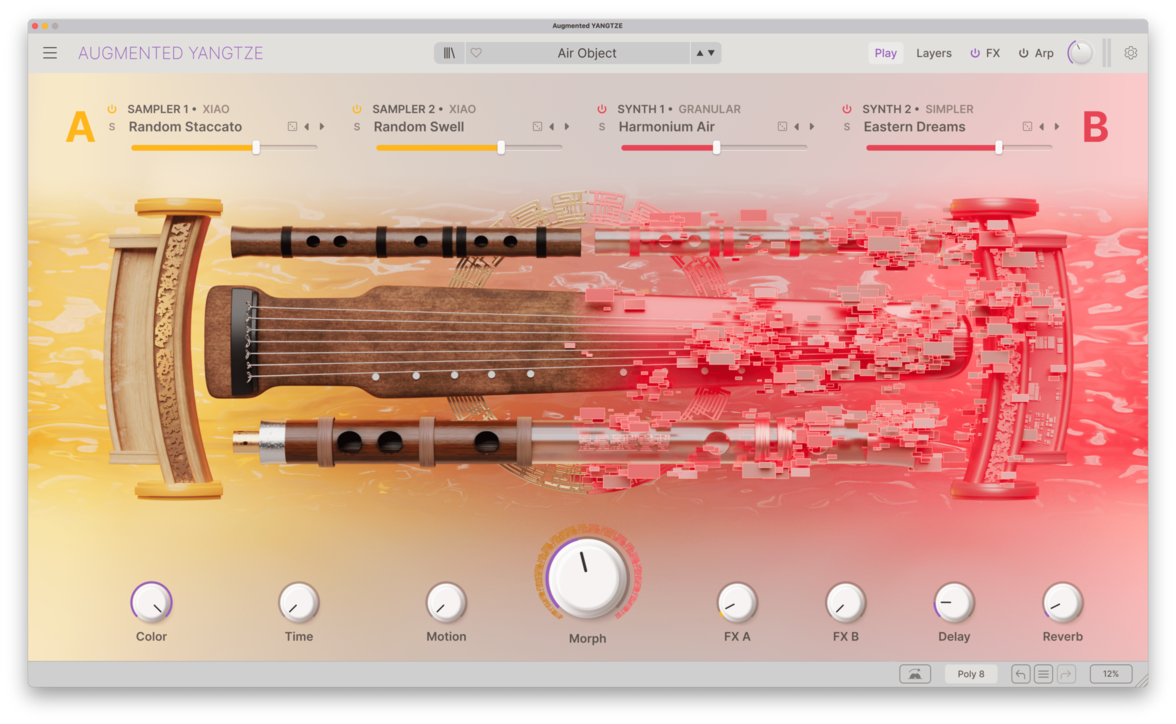The image size is (1176, 724).
Task: Adjust Sampler 2 volume slider
Action: coord(469,148)
